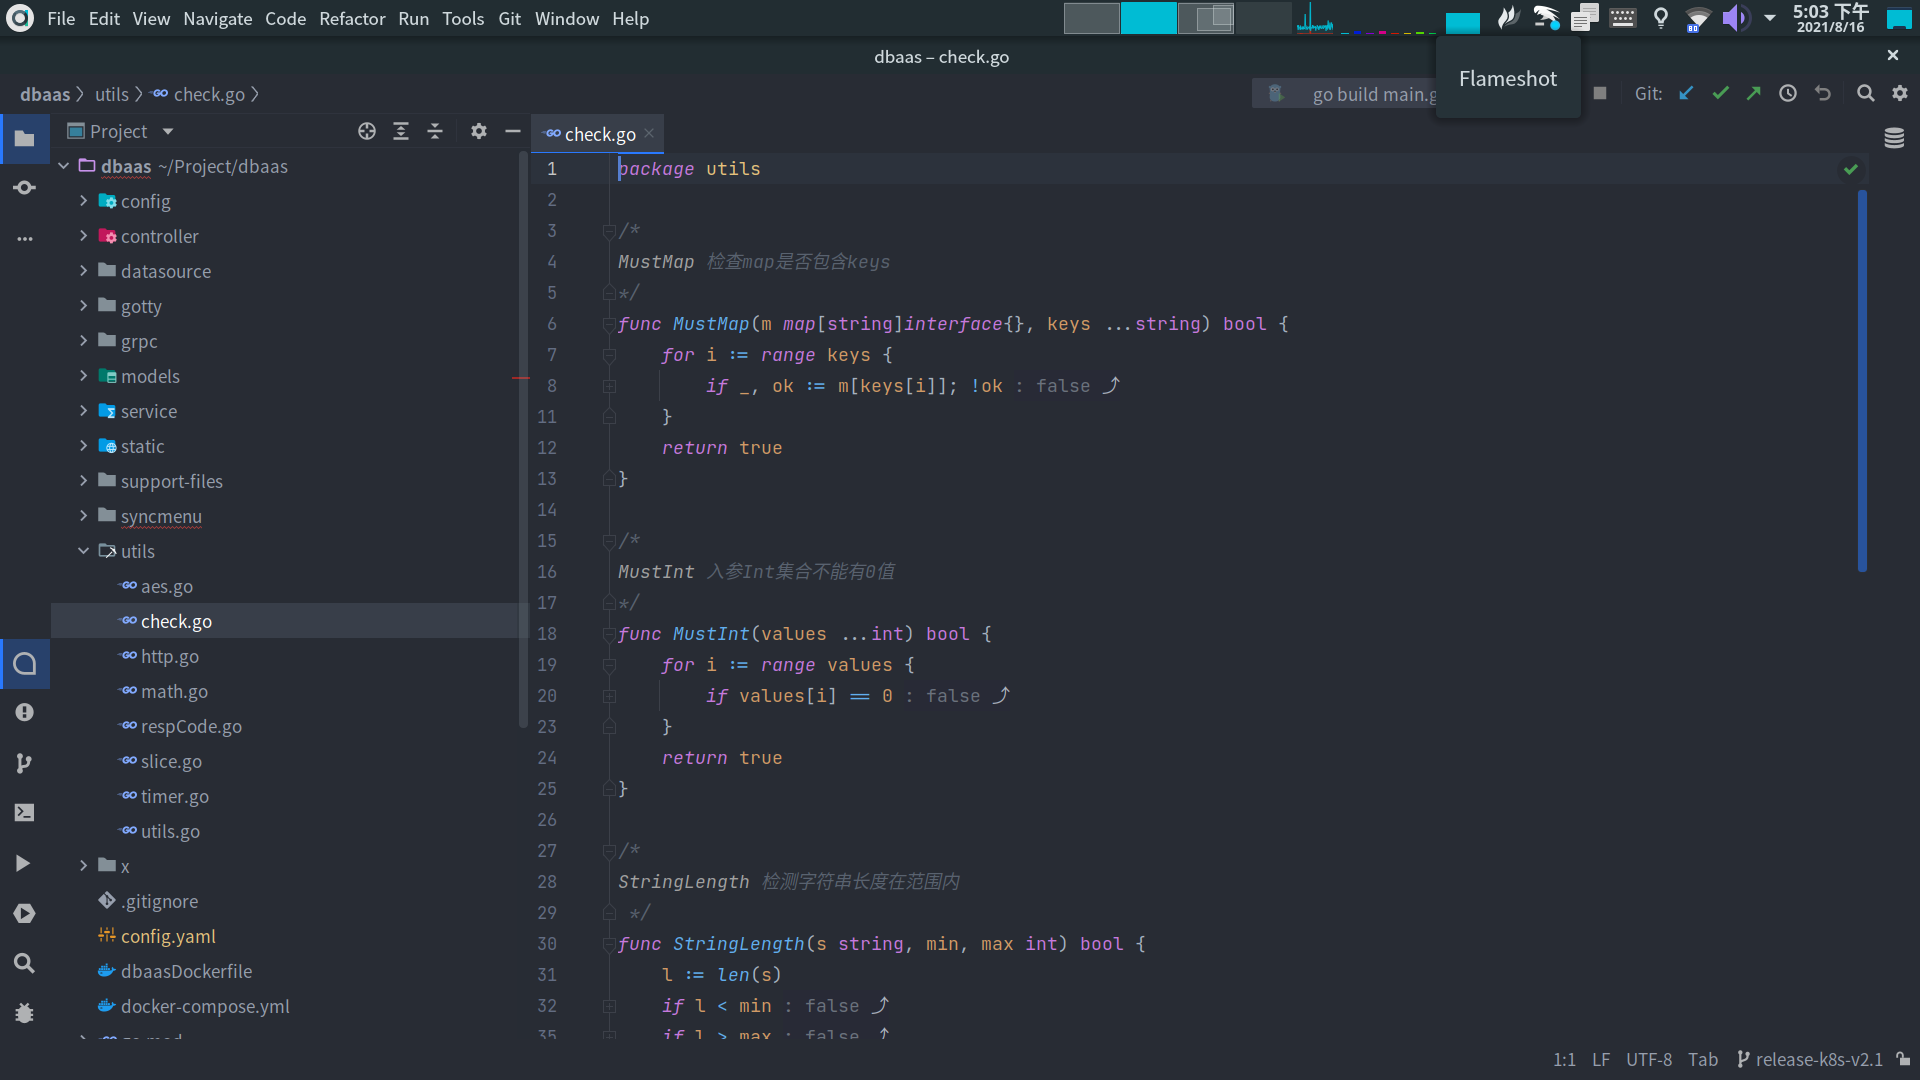
Task: Expand the gotty folder
Action: [x=84, y=306]
